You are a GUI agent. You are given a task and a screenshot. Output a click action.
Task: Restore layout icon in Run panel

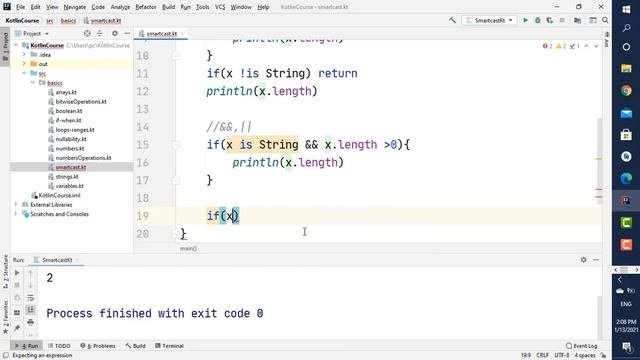17,313
